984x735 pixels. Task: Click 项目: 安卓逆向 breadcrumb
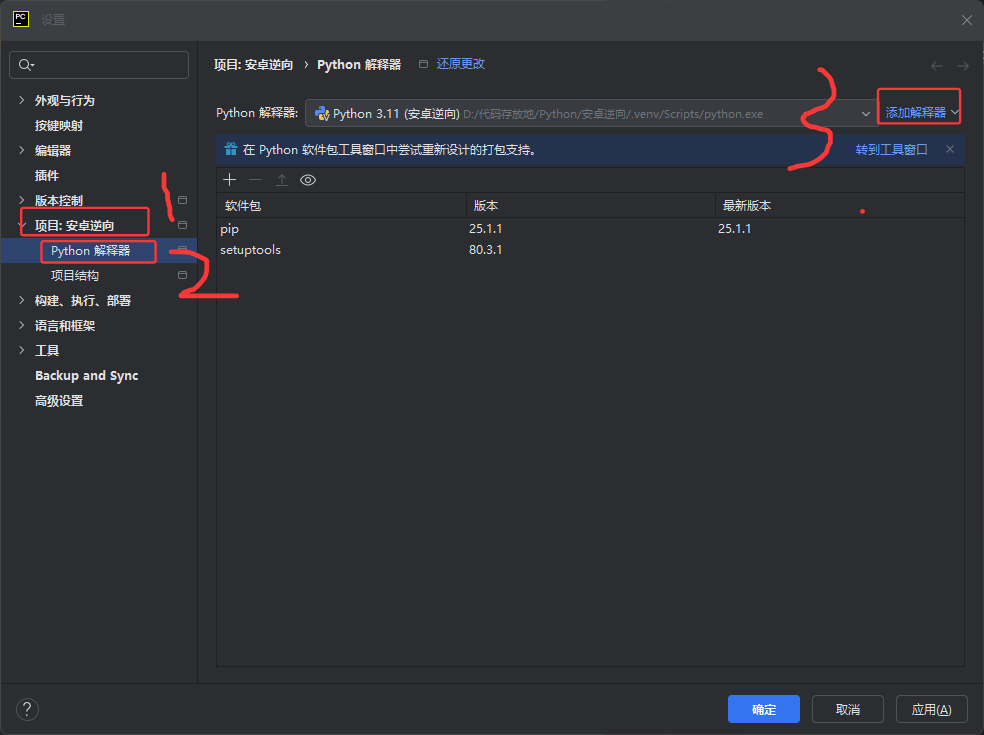coord(254,65)
